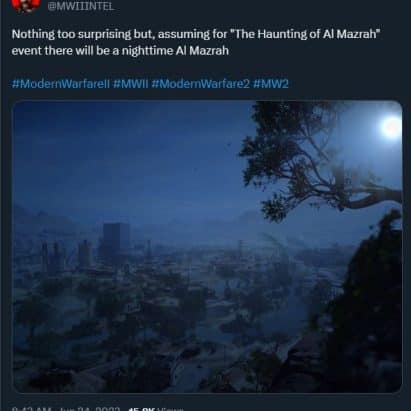The image size is (411, 411).
Task: Open the #MWII hashtag
Action: click(x=130, y=84)
